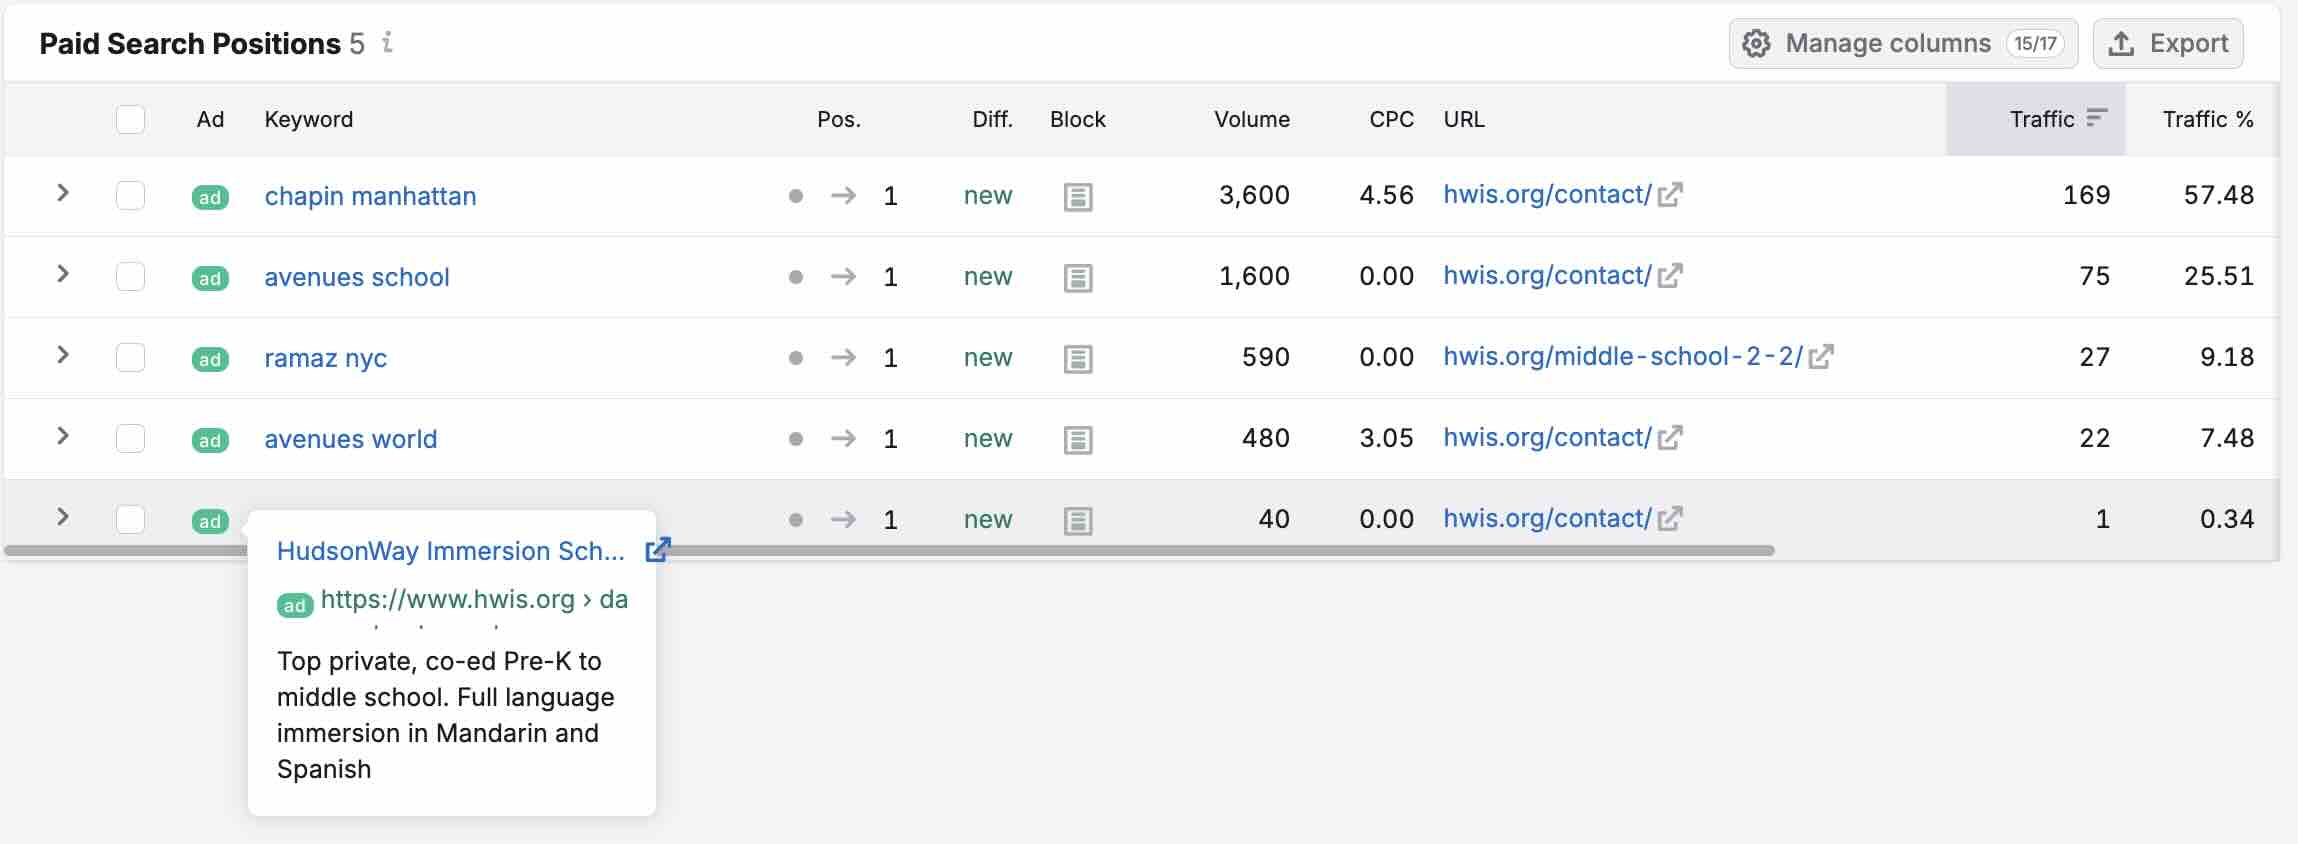Image resolution: width=2298 pixels, height=844 pixels.
Task: Export the paid search positions
Action: click(2168, 44)
